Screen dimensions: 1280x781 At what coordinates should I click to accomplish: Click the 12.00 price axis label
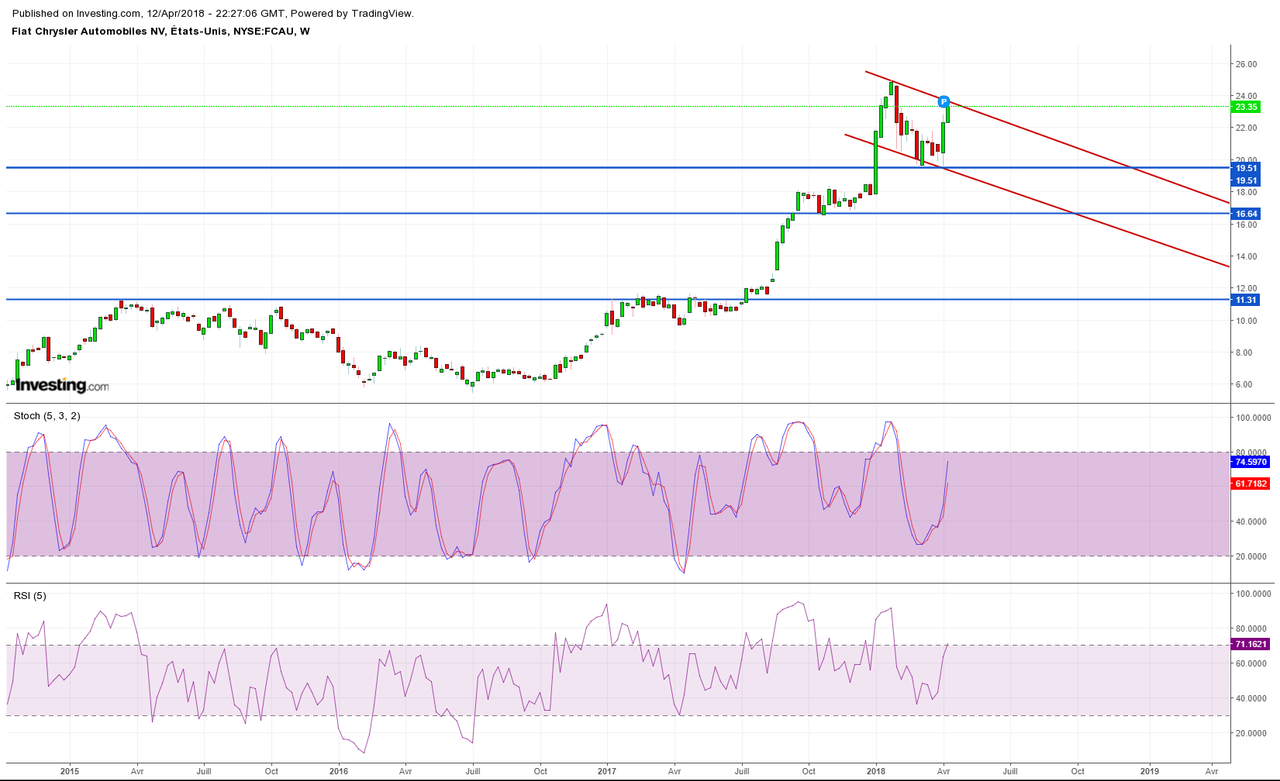click(1246, 288)
